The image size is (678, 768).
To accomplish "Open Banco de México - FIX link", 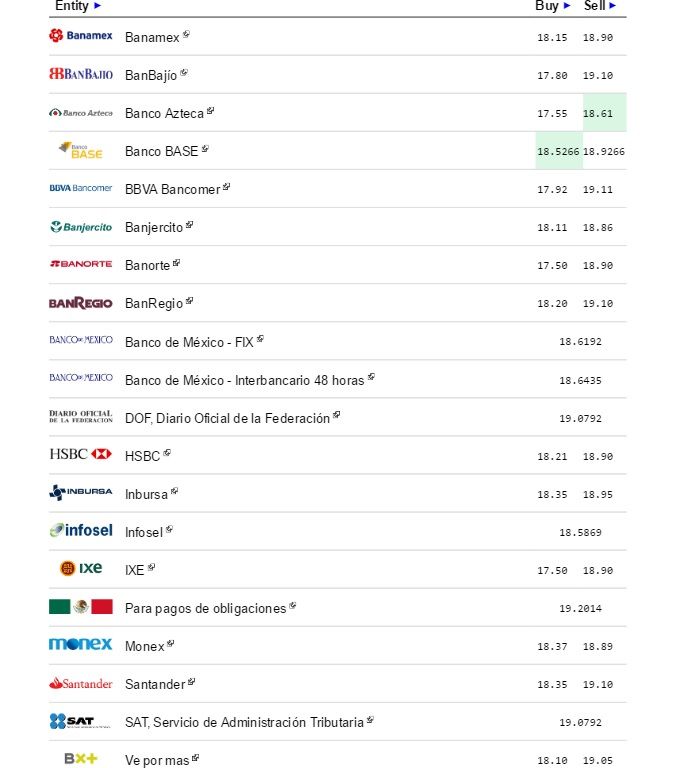I will pyautogui.click(x=189, y=342).
